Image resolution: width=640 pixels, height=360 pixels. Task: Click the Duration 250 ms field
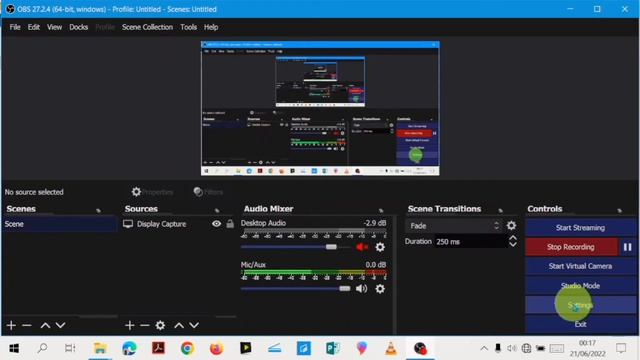point(470,242)
